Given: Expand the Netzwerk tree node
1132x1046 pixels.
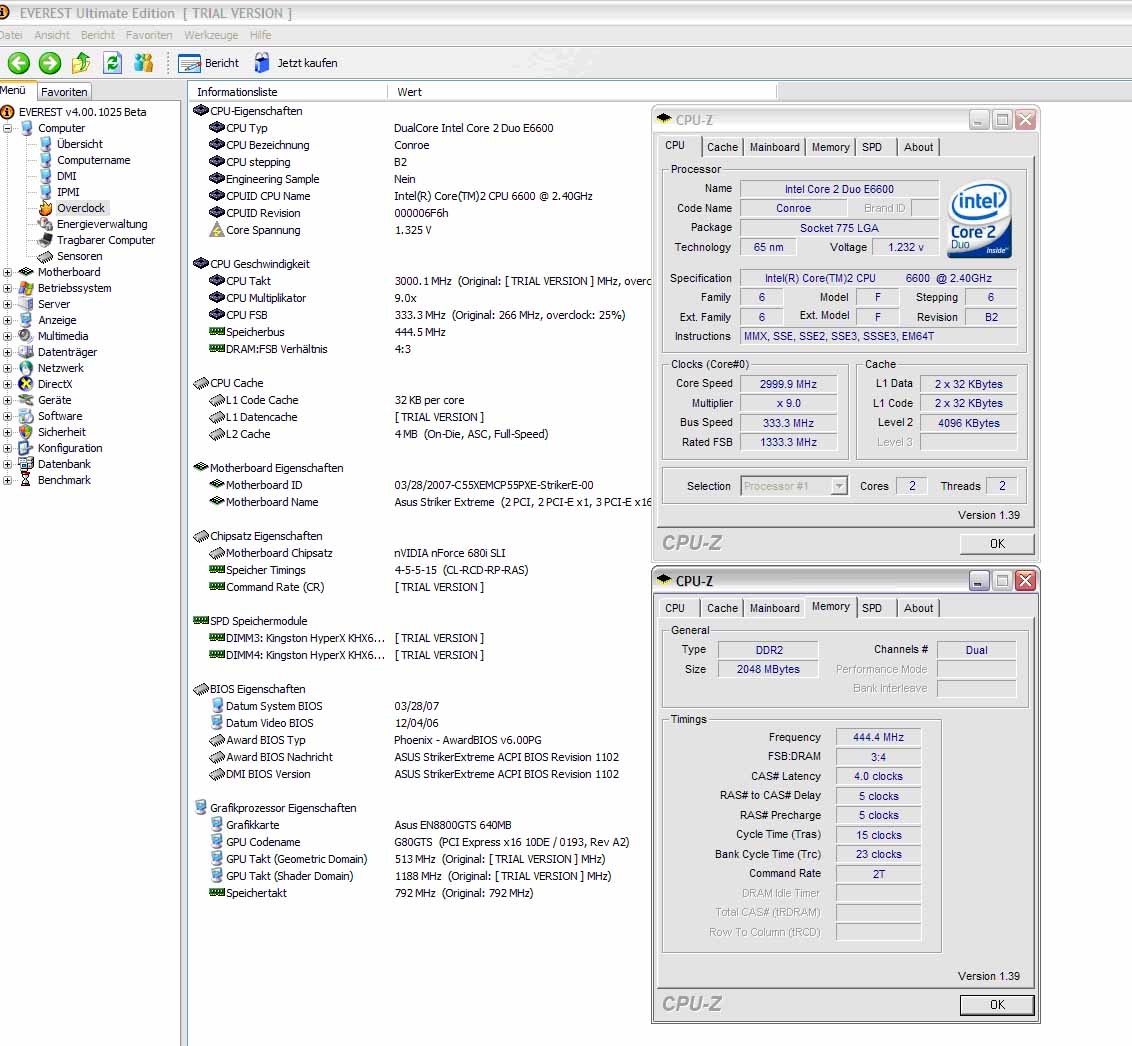Looking at the screenshot, I should 7,368.
